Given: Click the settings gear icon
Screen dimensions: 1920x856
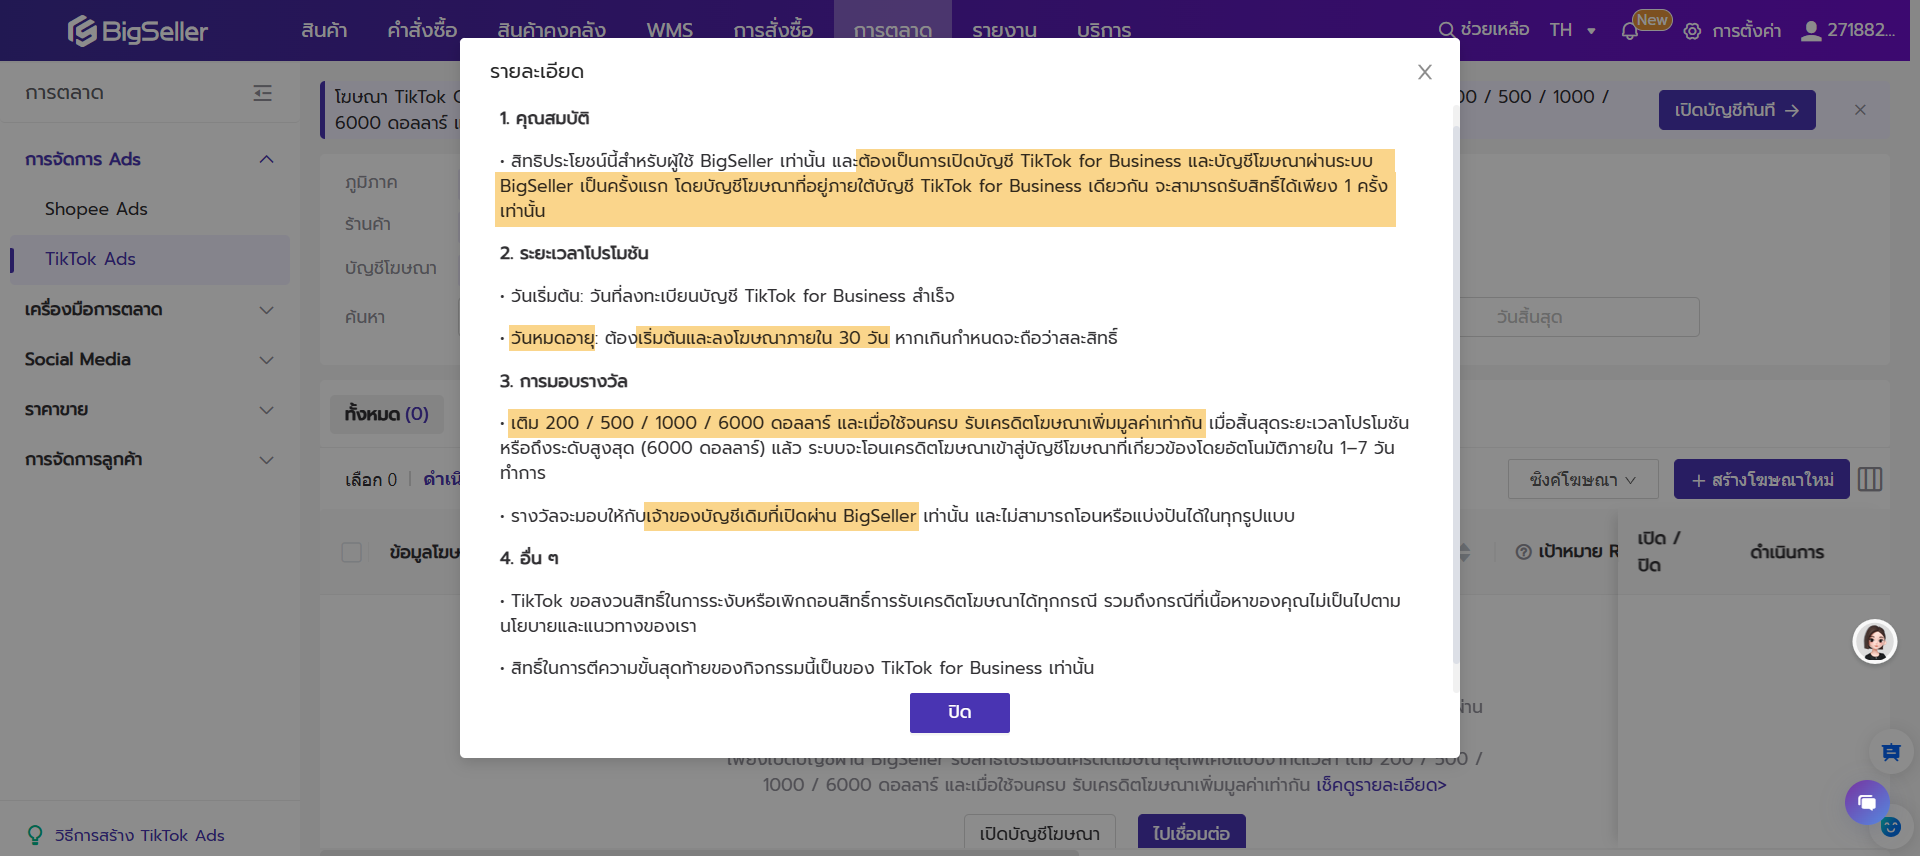Looking at the screenshot, I should tap(1692, 31).
